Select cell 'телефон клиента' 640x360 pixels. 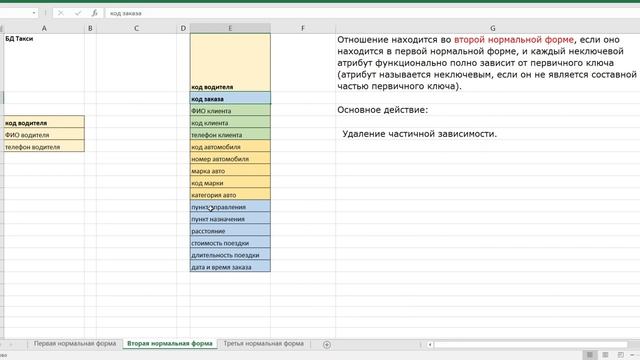coord(230,134)
